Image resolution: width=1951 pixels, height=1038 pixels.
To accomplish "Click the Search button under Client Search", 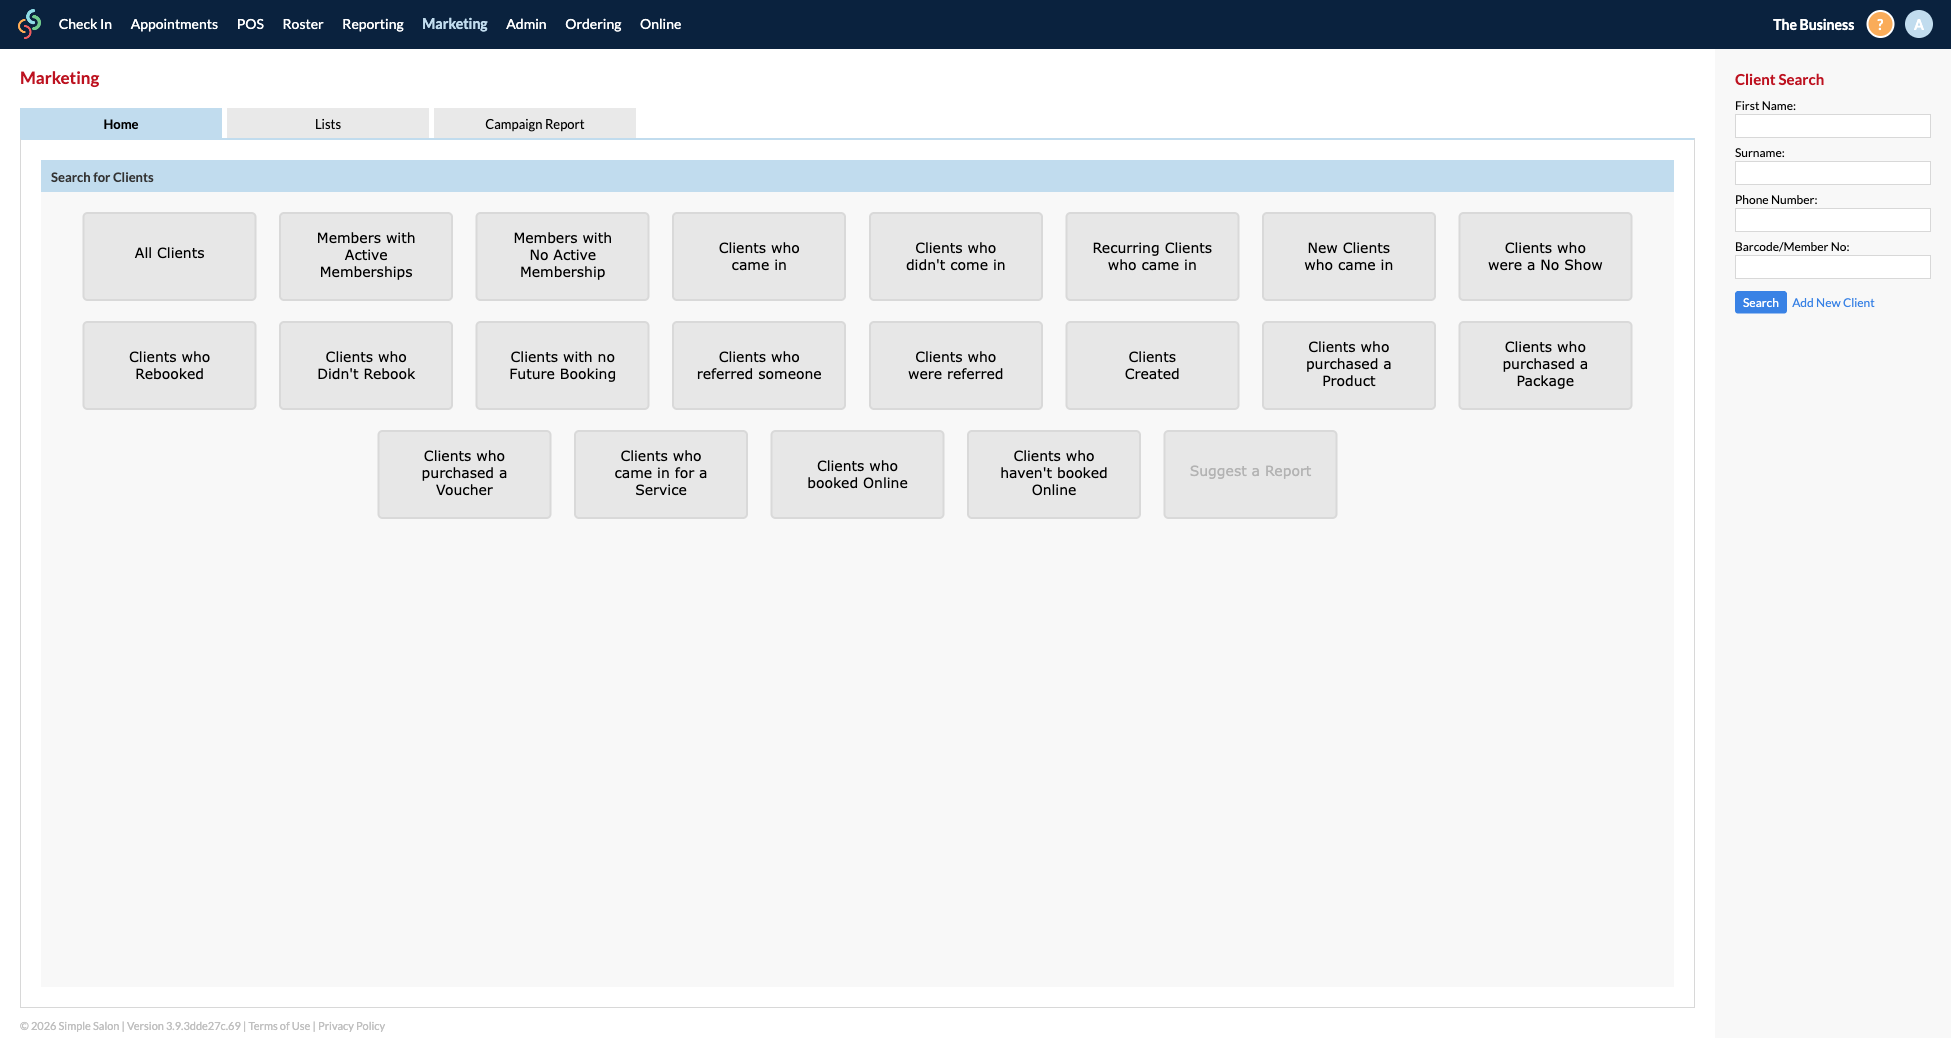I will (x=1760, y=301).
